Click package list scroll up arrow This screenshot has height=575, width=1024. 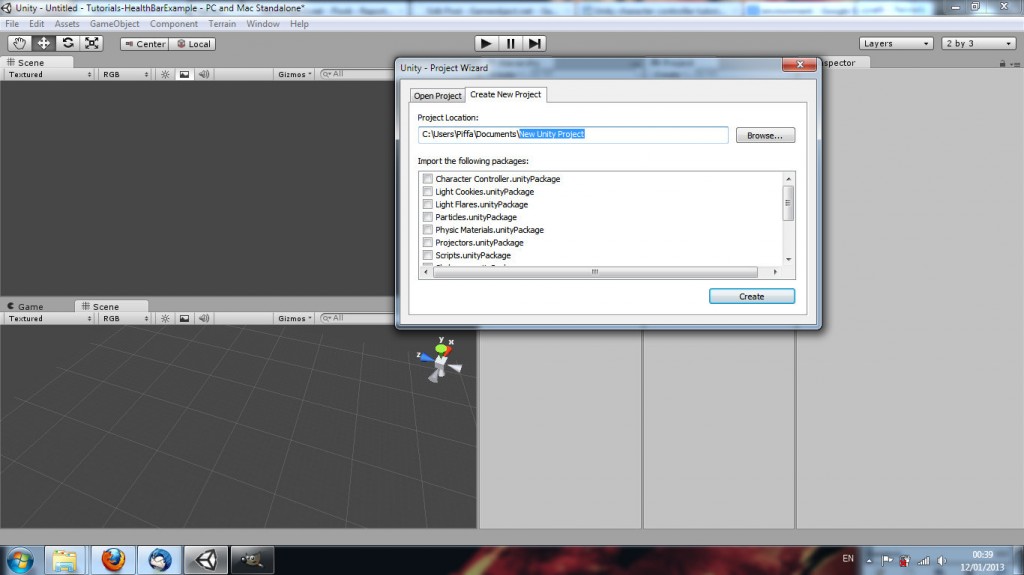coord(788,178)
